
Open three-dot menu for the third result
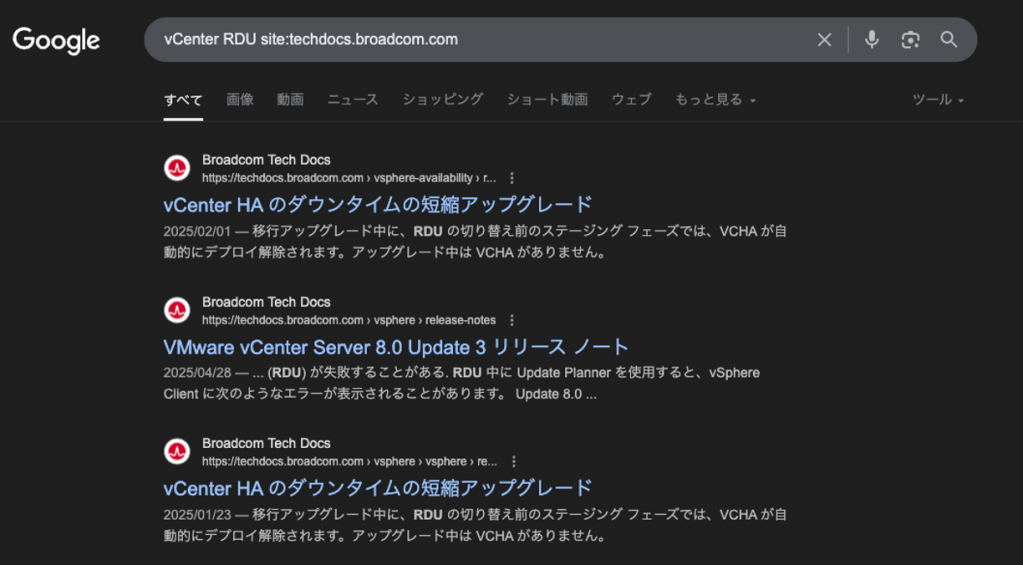point(513,461)
